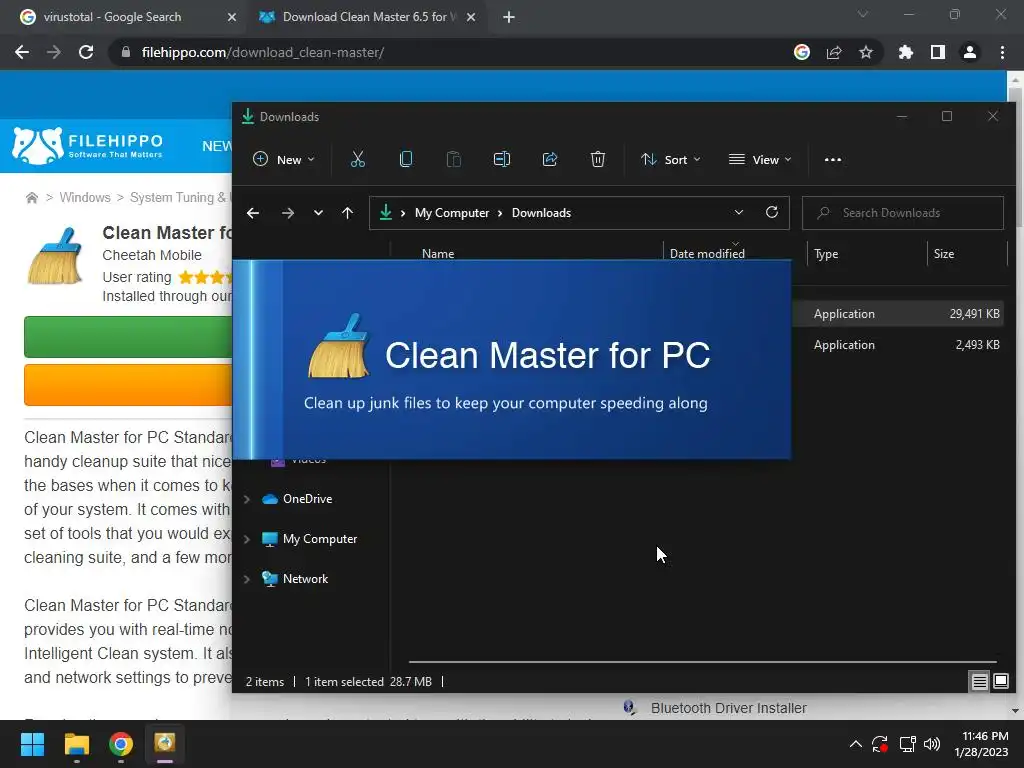The height and width of the screenshot is (768, 1024).
Task: Reload the Chrome page
Action: click(86, 52)
